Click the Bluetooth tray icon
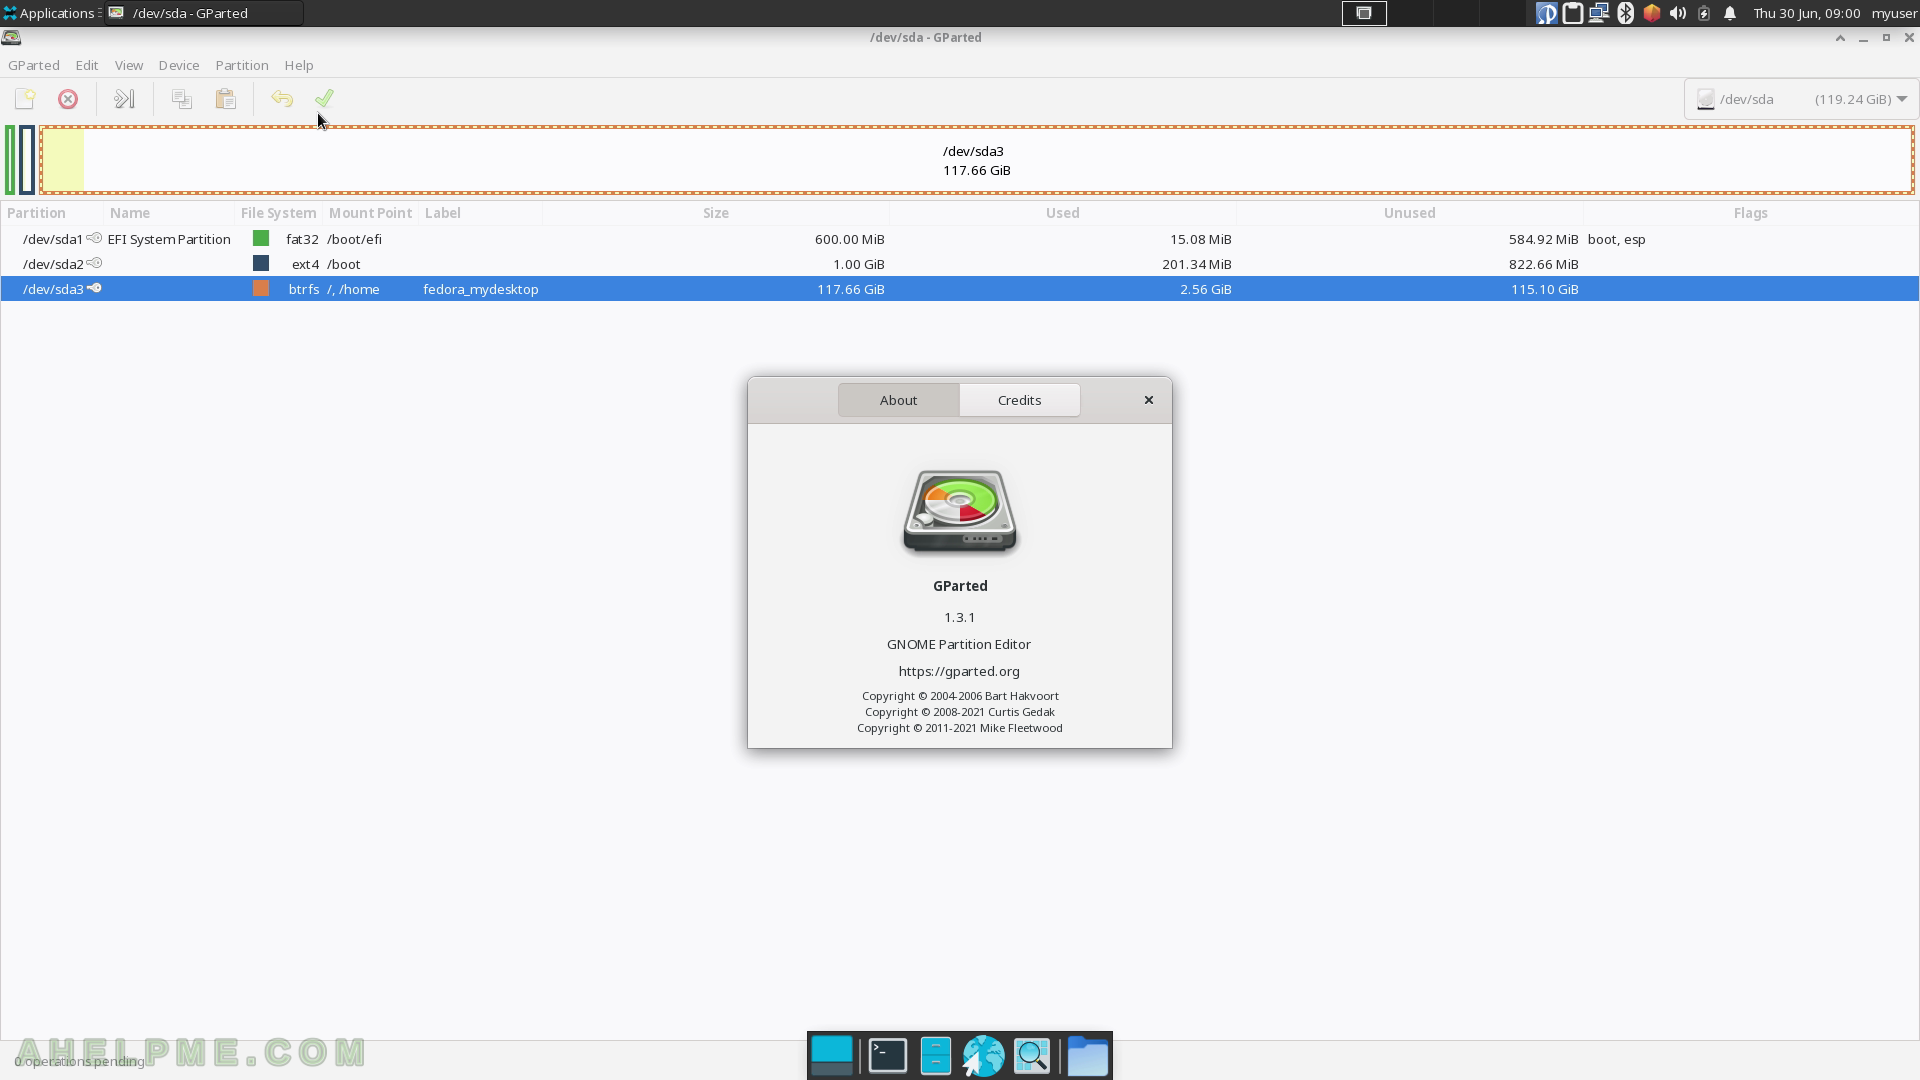Image resolution: width=1920 pixels, height=1080 pixels. coord(1625,13)
